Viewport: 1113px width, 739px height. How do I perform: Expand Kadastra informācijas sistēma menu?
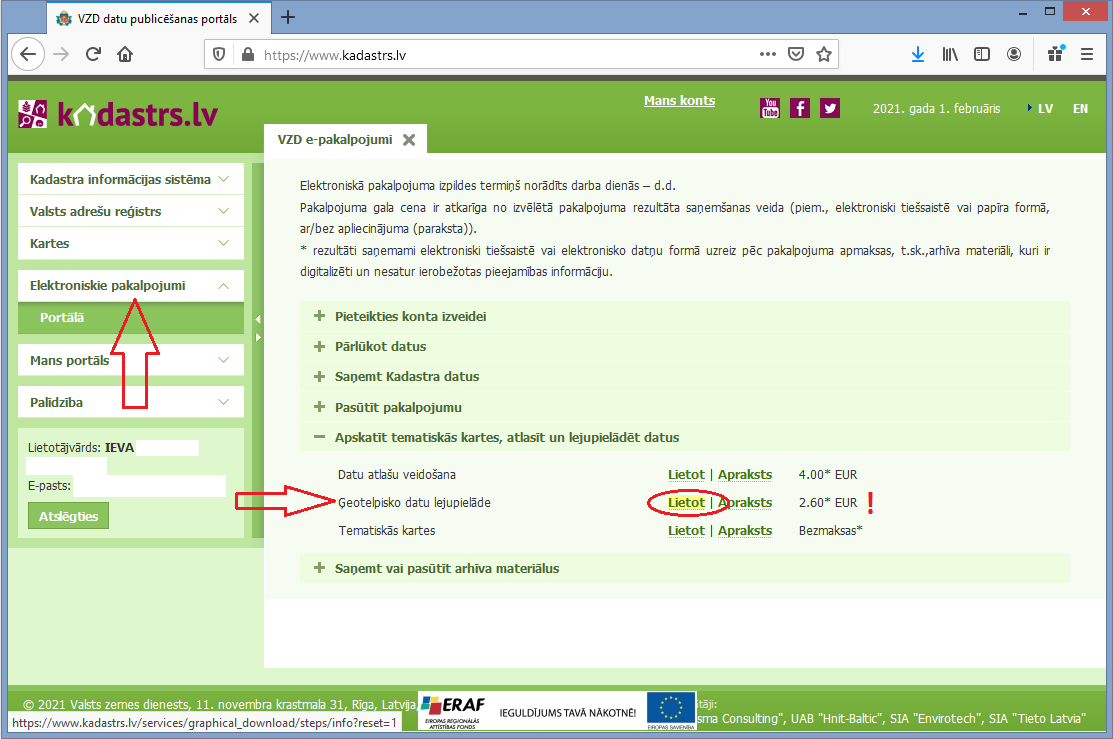click(x=130, y=180)
